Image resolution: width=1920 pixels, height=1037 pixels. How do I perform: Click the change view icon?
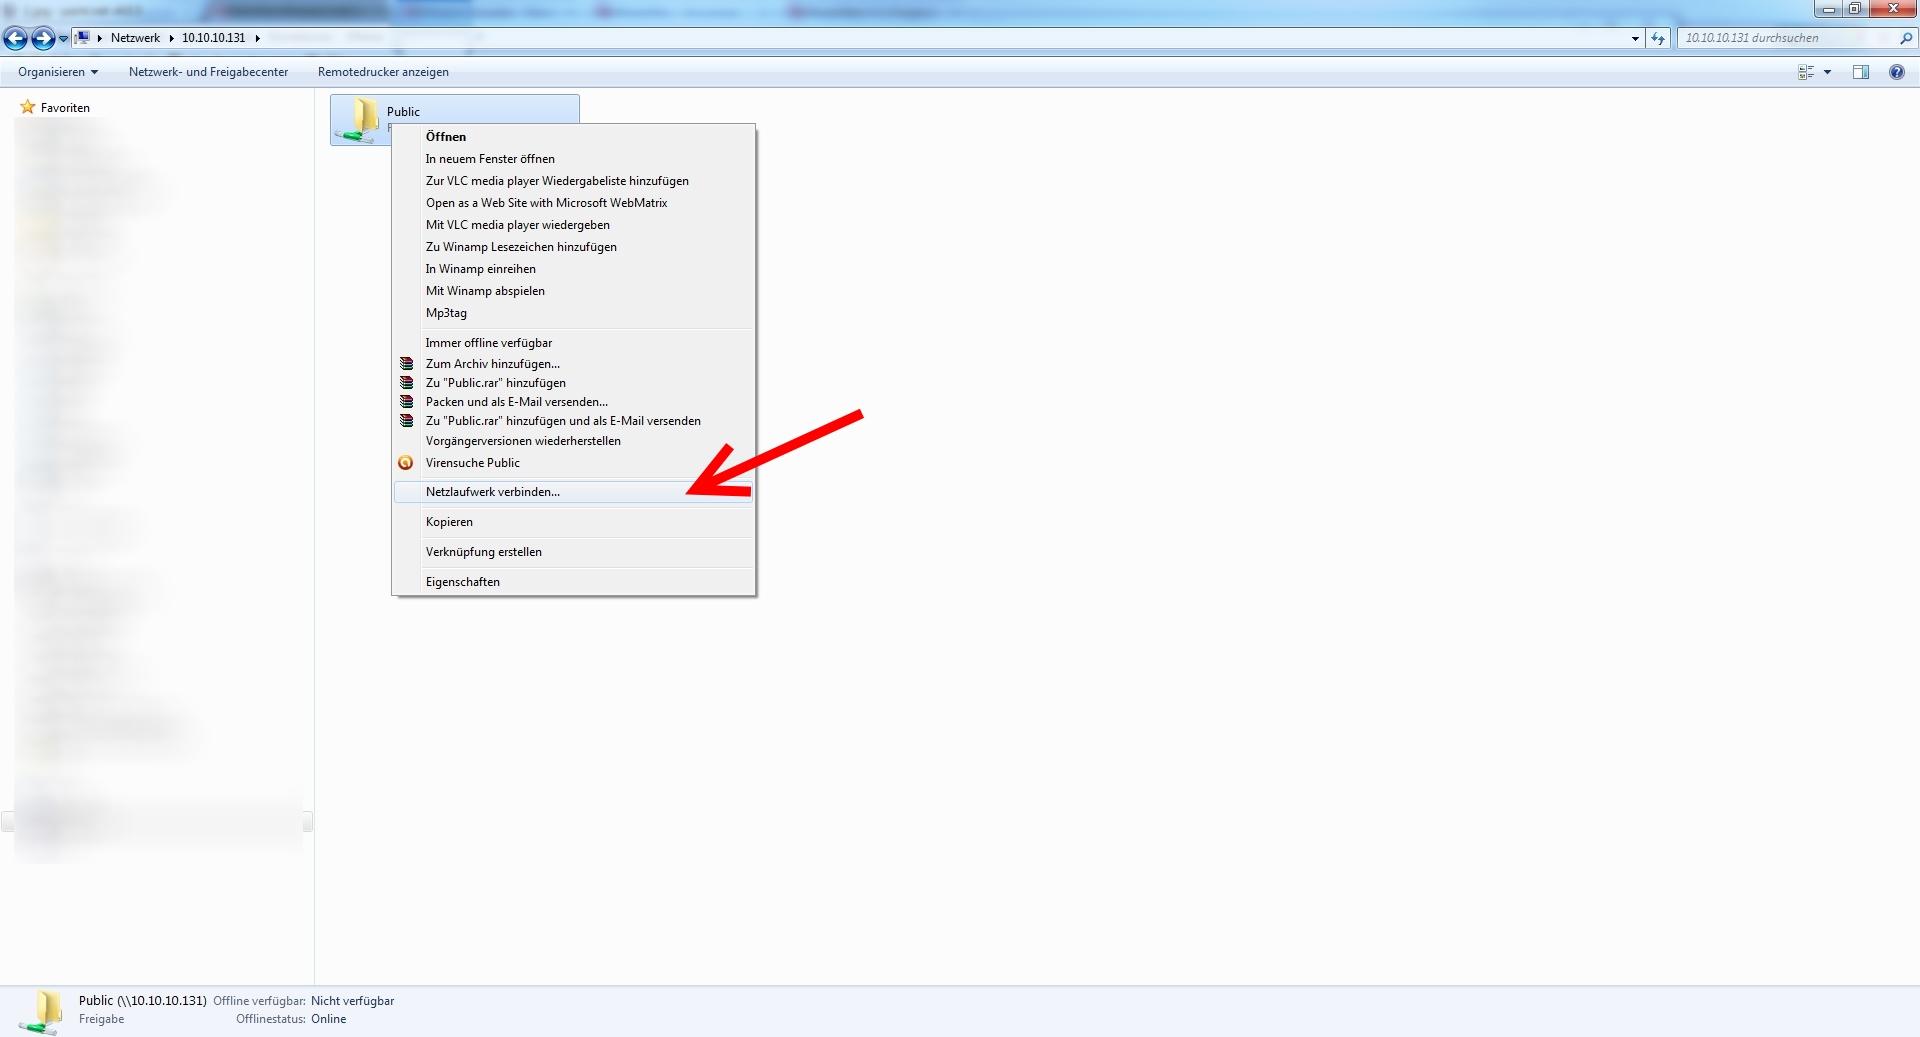coord(1806,72)
